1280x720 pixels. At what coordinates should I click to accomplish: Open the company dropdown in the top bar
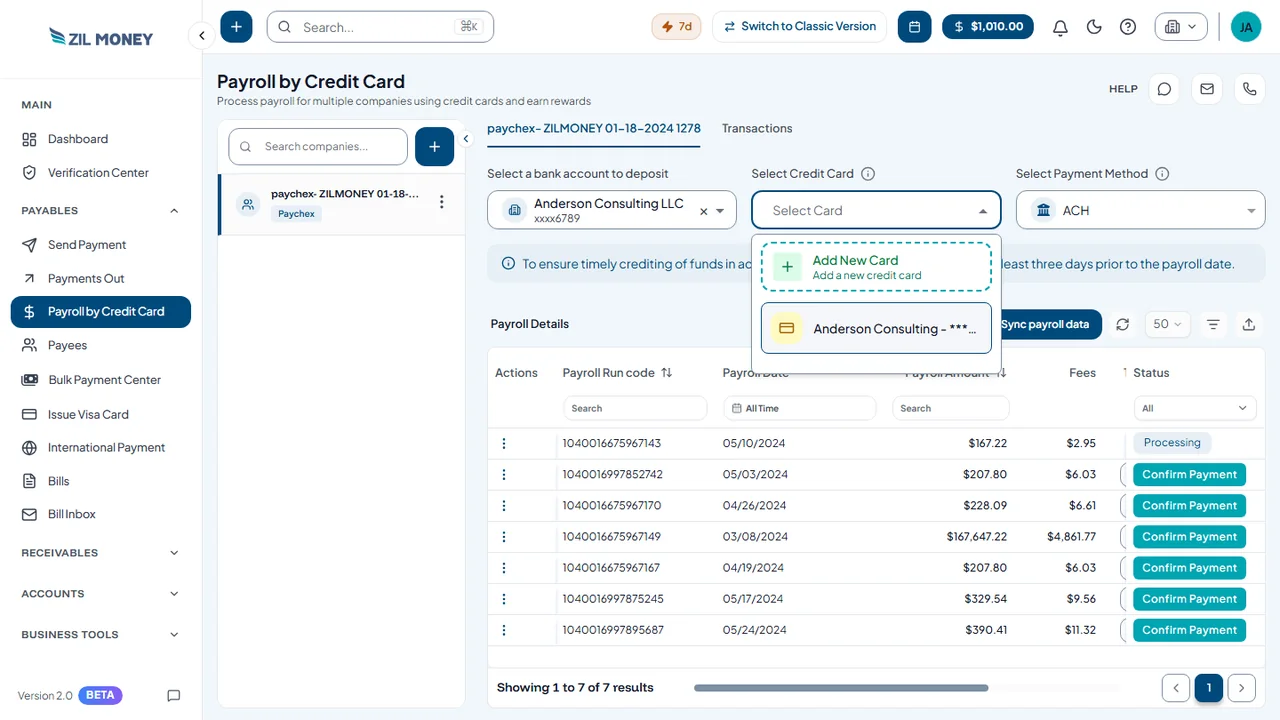1181,27
